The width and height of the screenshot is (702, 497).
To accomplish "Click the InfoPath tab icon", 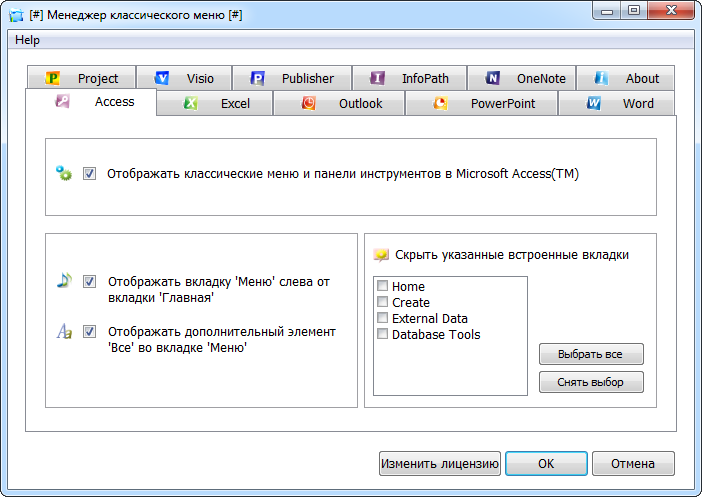I will click(377, 78).
